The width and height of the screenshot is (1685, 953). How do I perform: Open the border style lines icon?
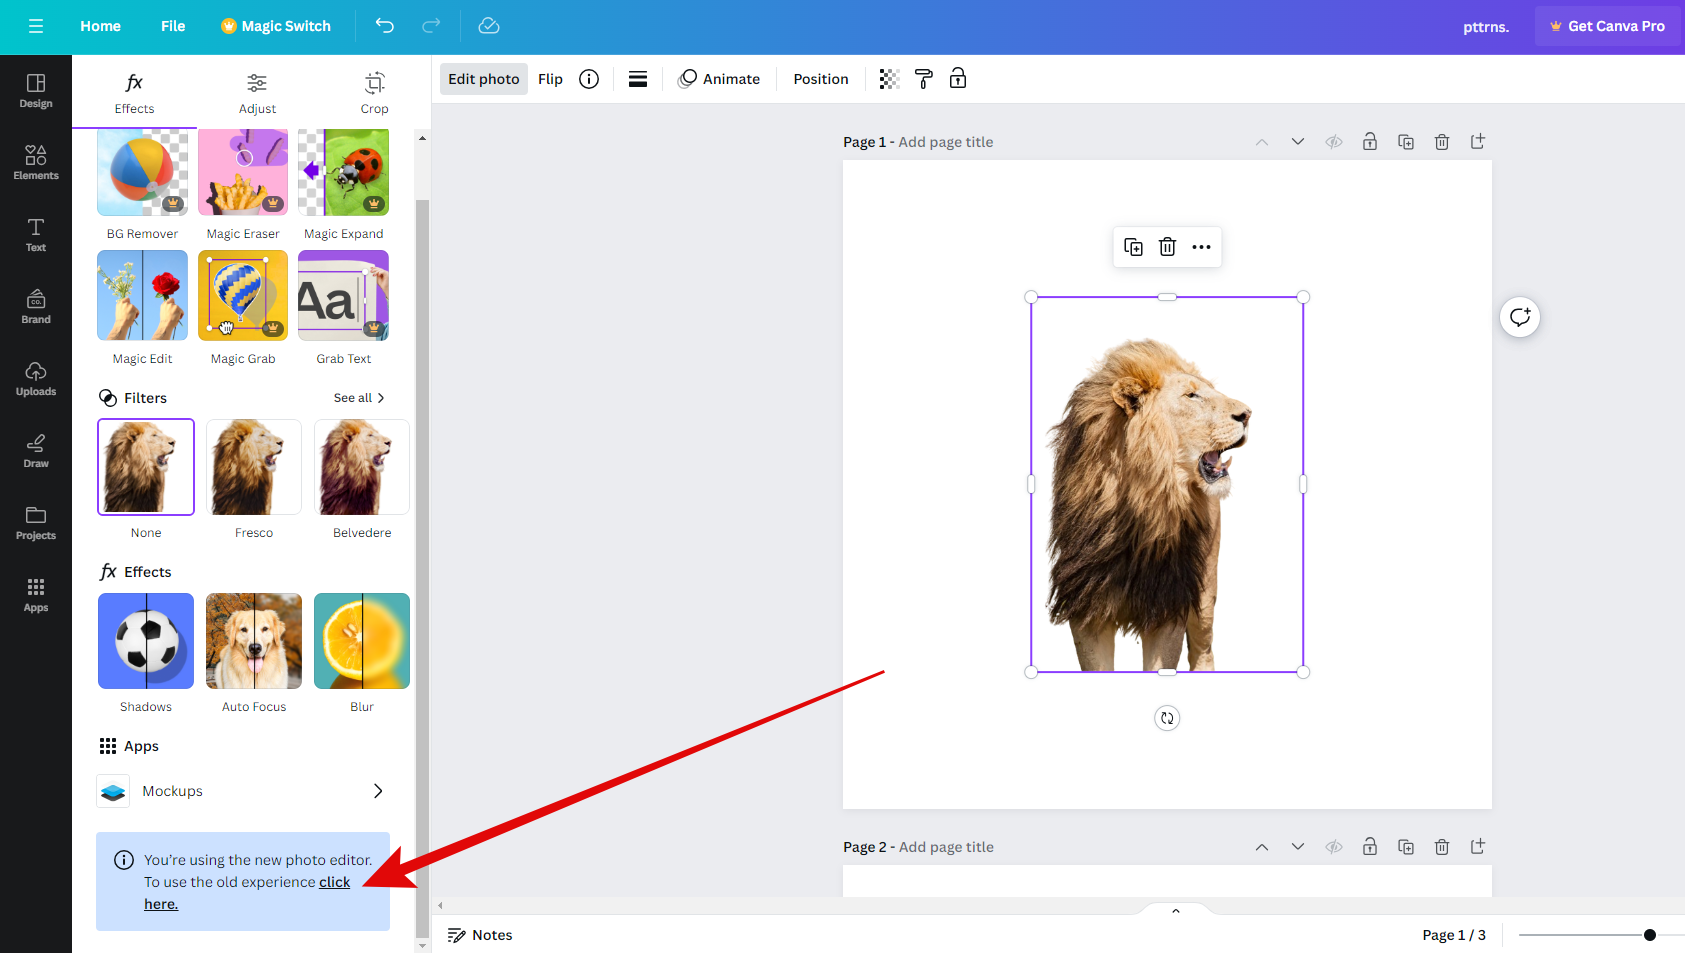point(638,79)
